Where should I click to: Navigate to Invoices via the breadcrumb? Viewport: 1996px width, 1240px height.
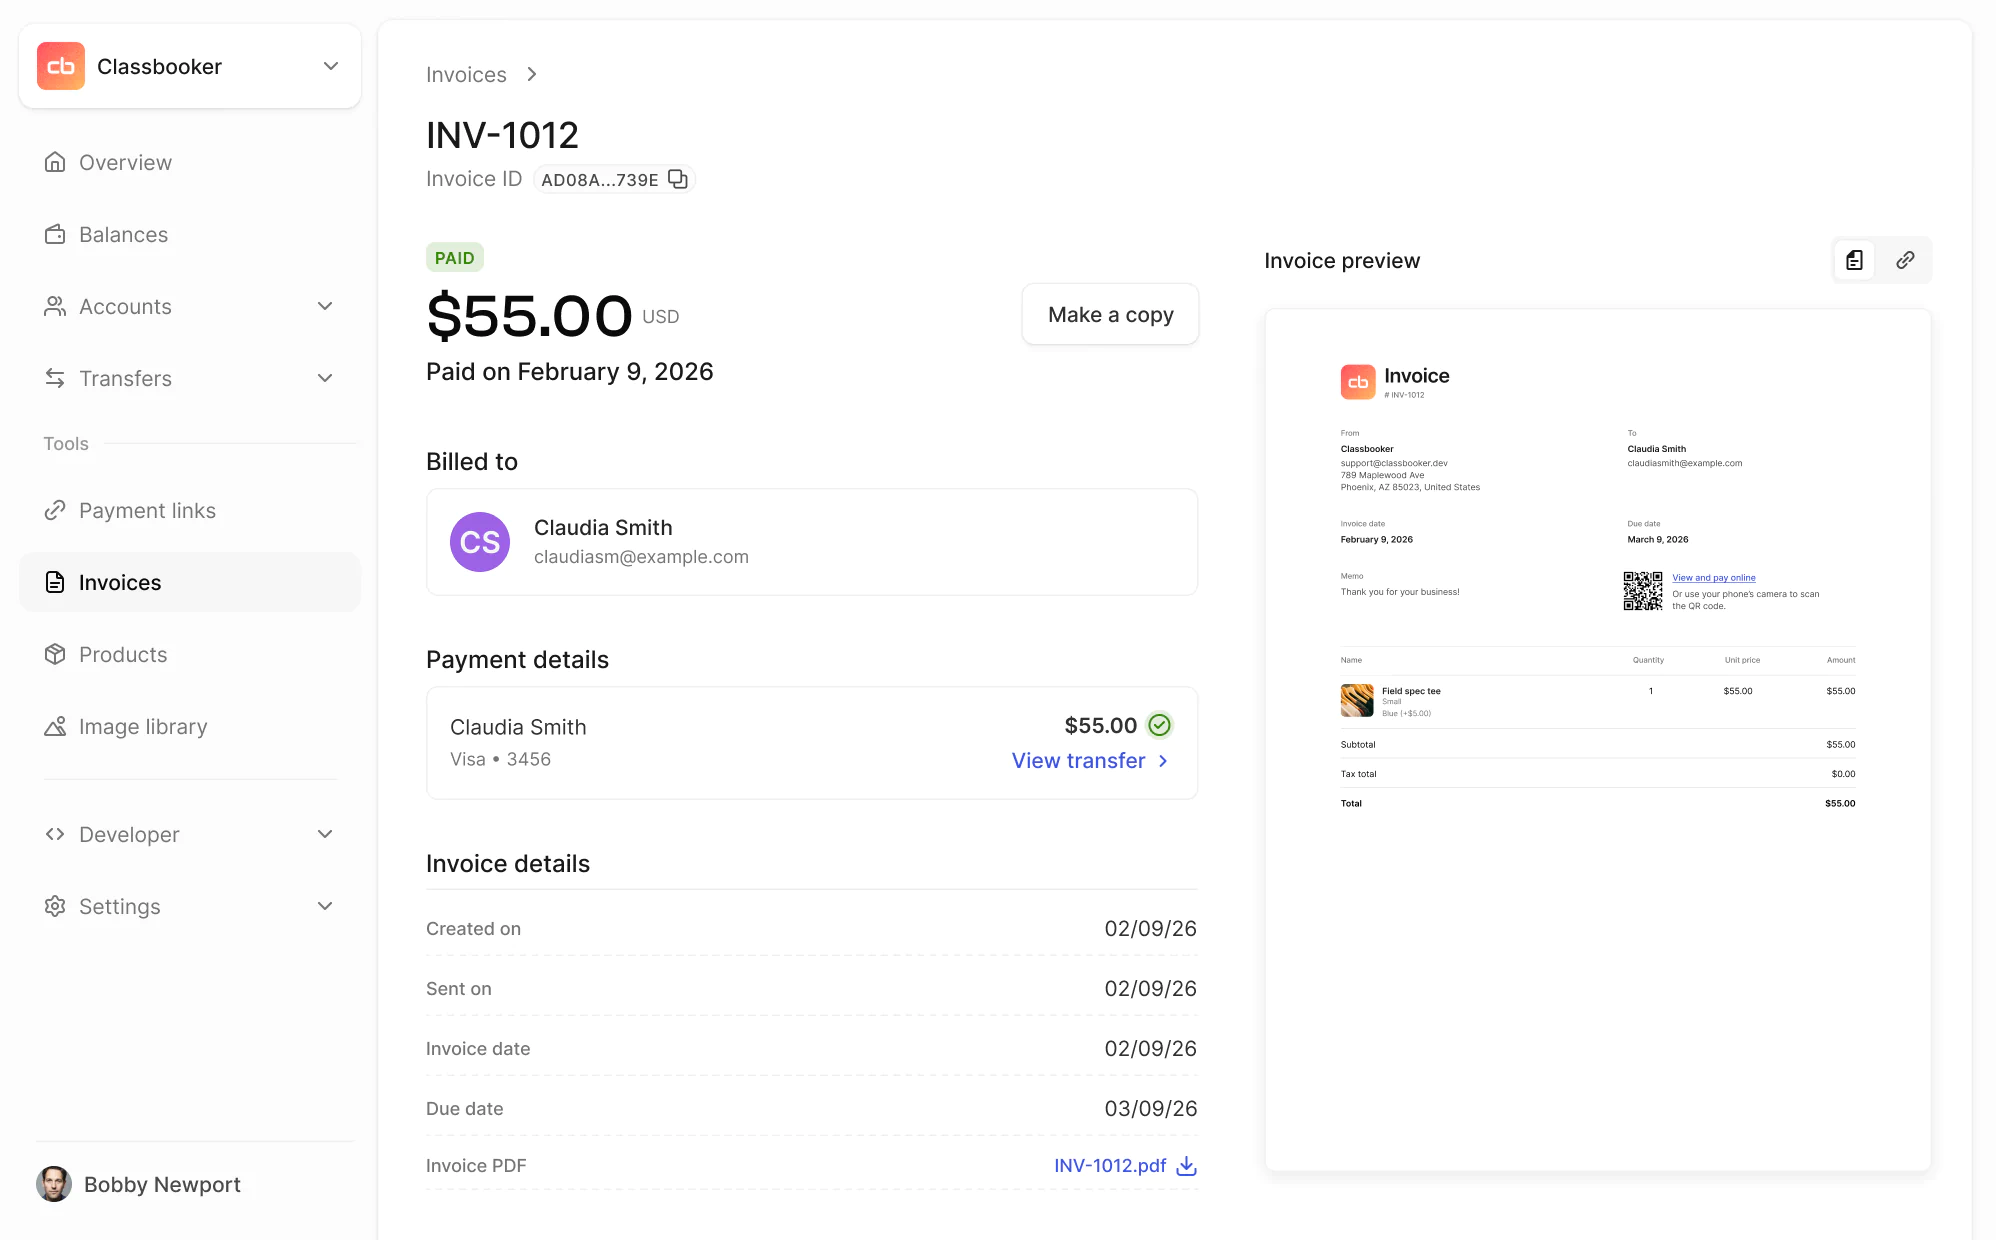[466, 74]
